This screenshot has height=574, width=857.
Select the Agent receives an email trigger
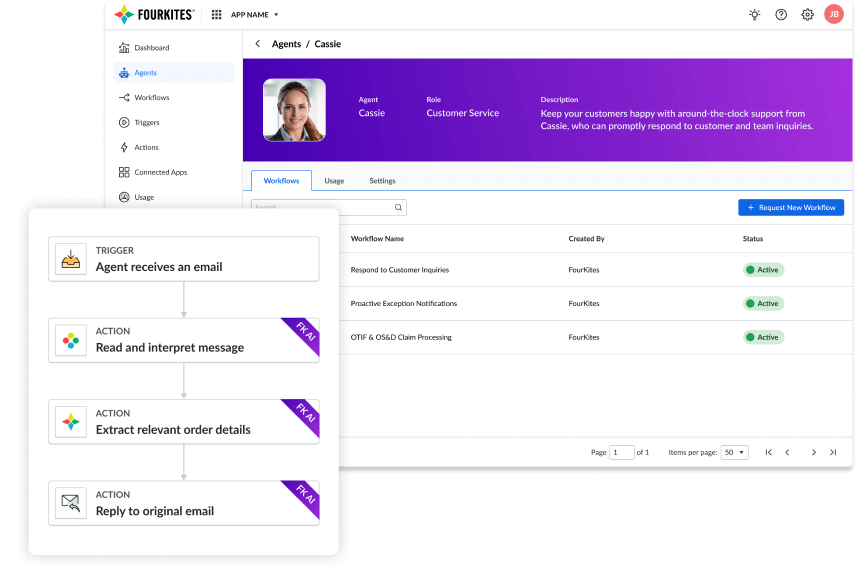coord(184,259)
